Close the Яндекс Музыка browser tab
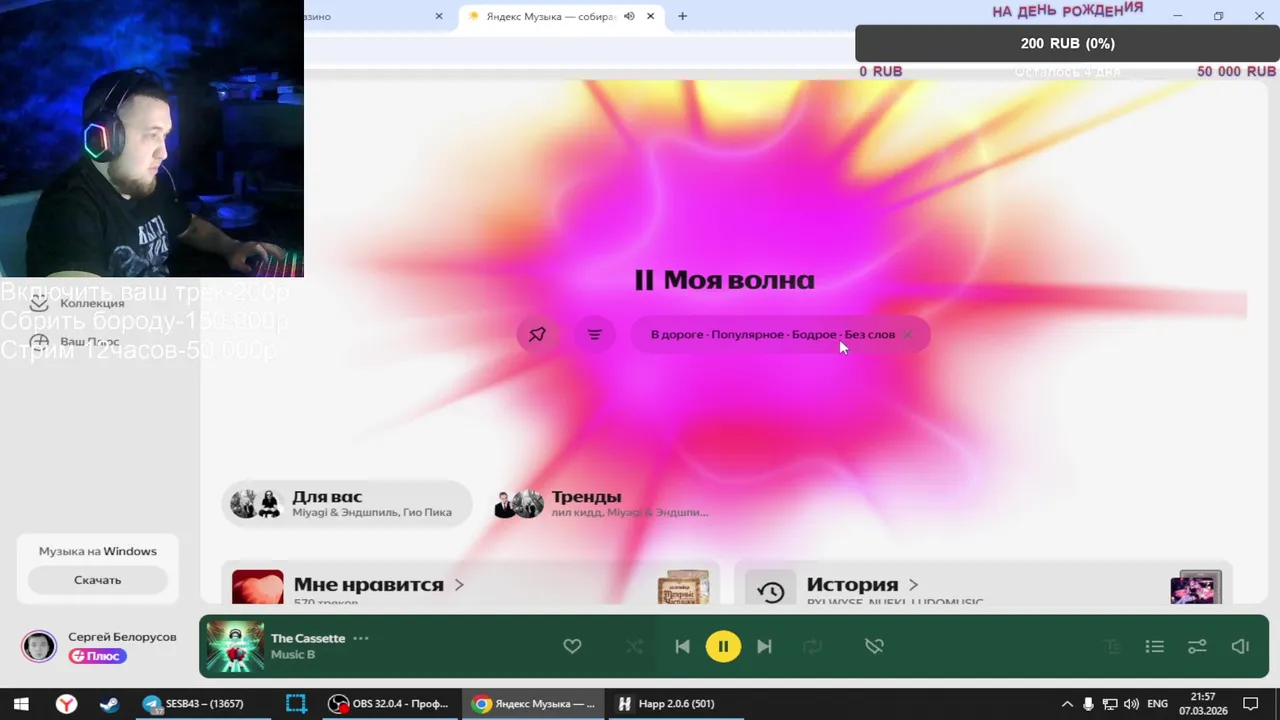Screen dimensions: 1280x720 coord(651,16)
